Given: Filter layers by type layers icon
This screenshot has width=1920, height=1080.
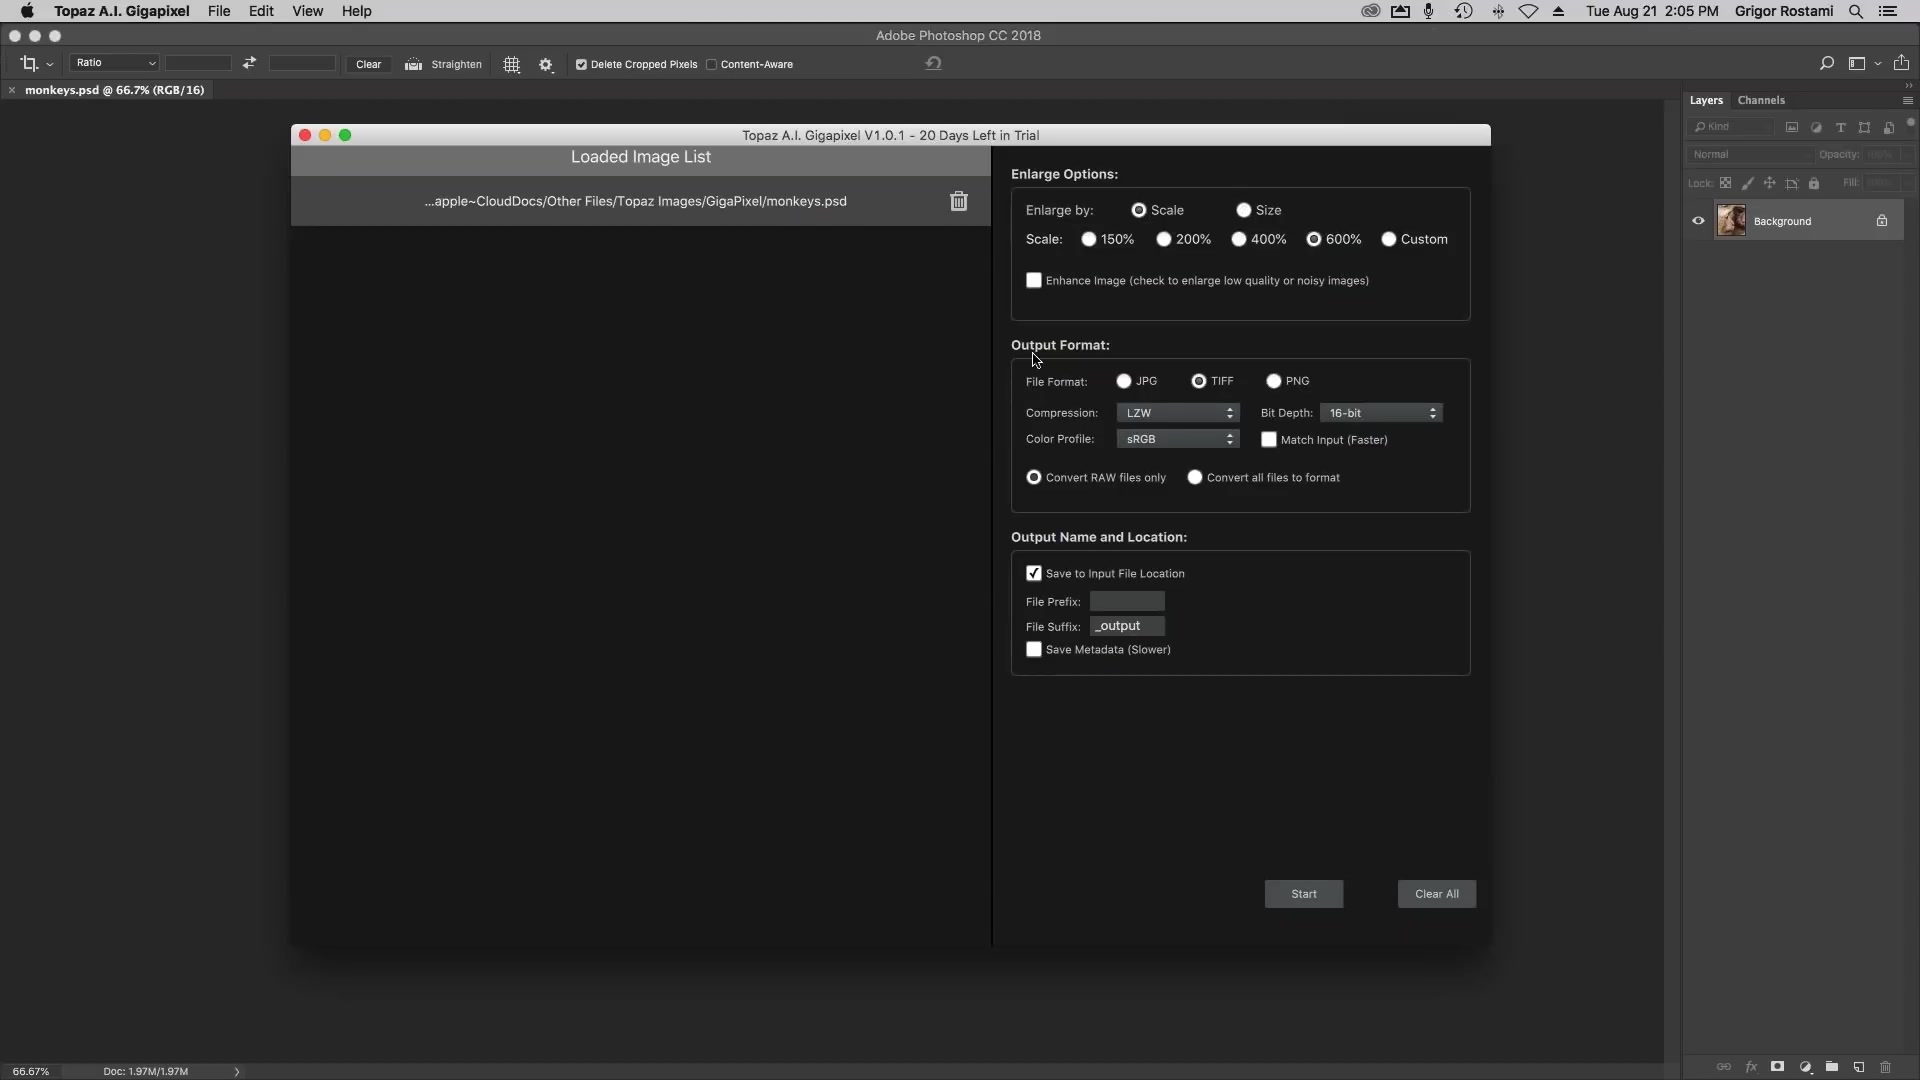Looking at the screenshot, I should point(1840,127).
